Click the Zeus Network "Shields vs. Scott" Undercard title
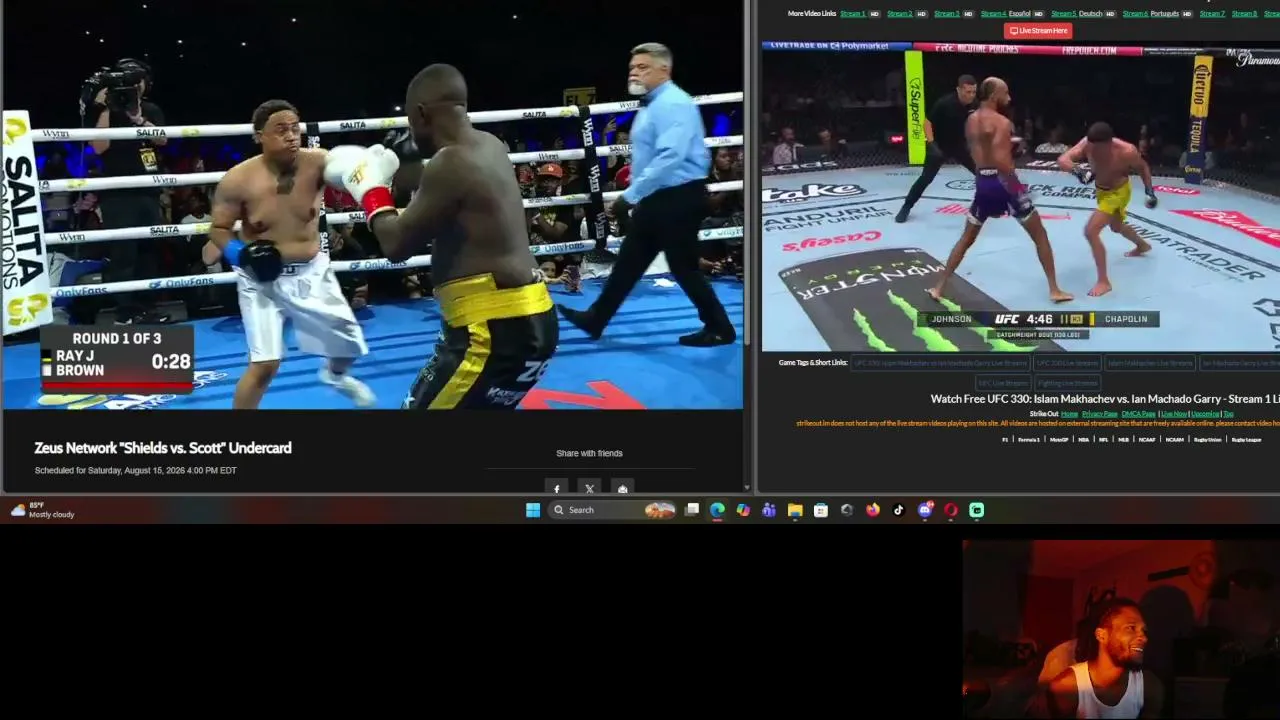The width and height of the screenshot is (1280, 720). [163, 448]
